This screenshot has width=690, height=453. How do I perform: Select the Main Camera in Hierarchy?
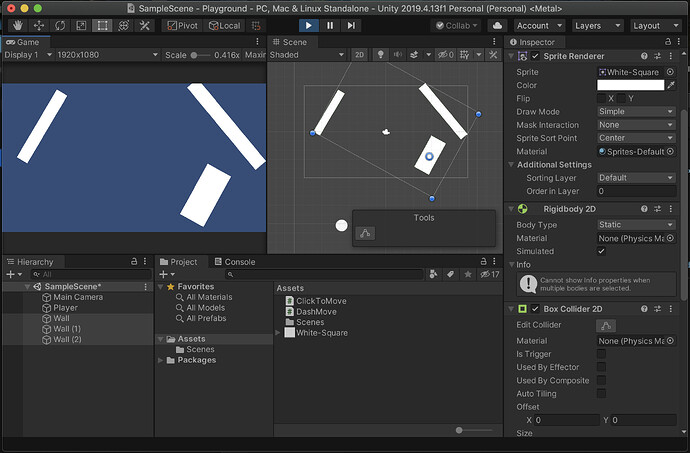coord(77,297)
